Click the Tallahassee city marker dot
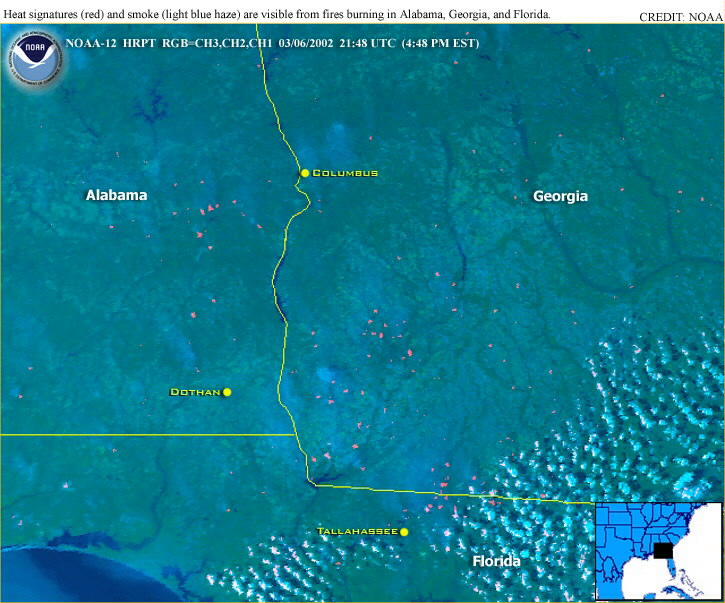Screen dimensions: 725x603 pyautogui.click(x=404, y=532)
